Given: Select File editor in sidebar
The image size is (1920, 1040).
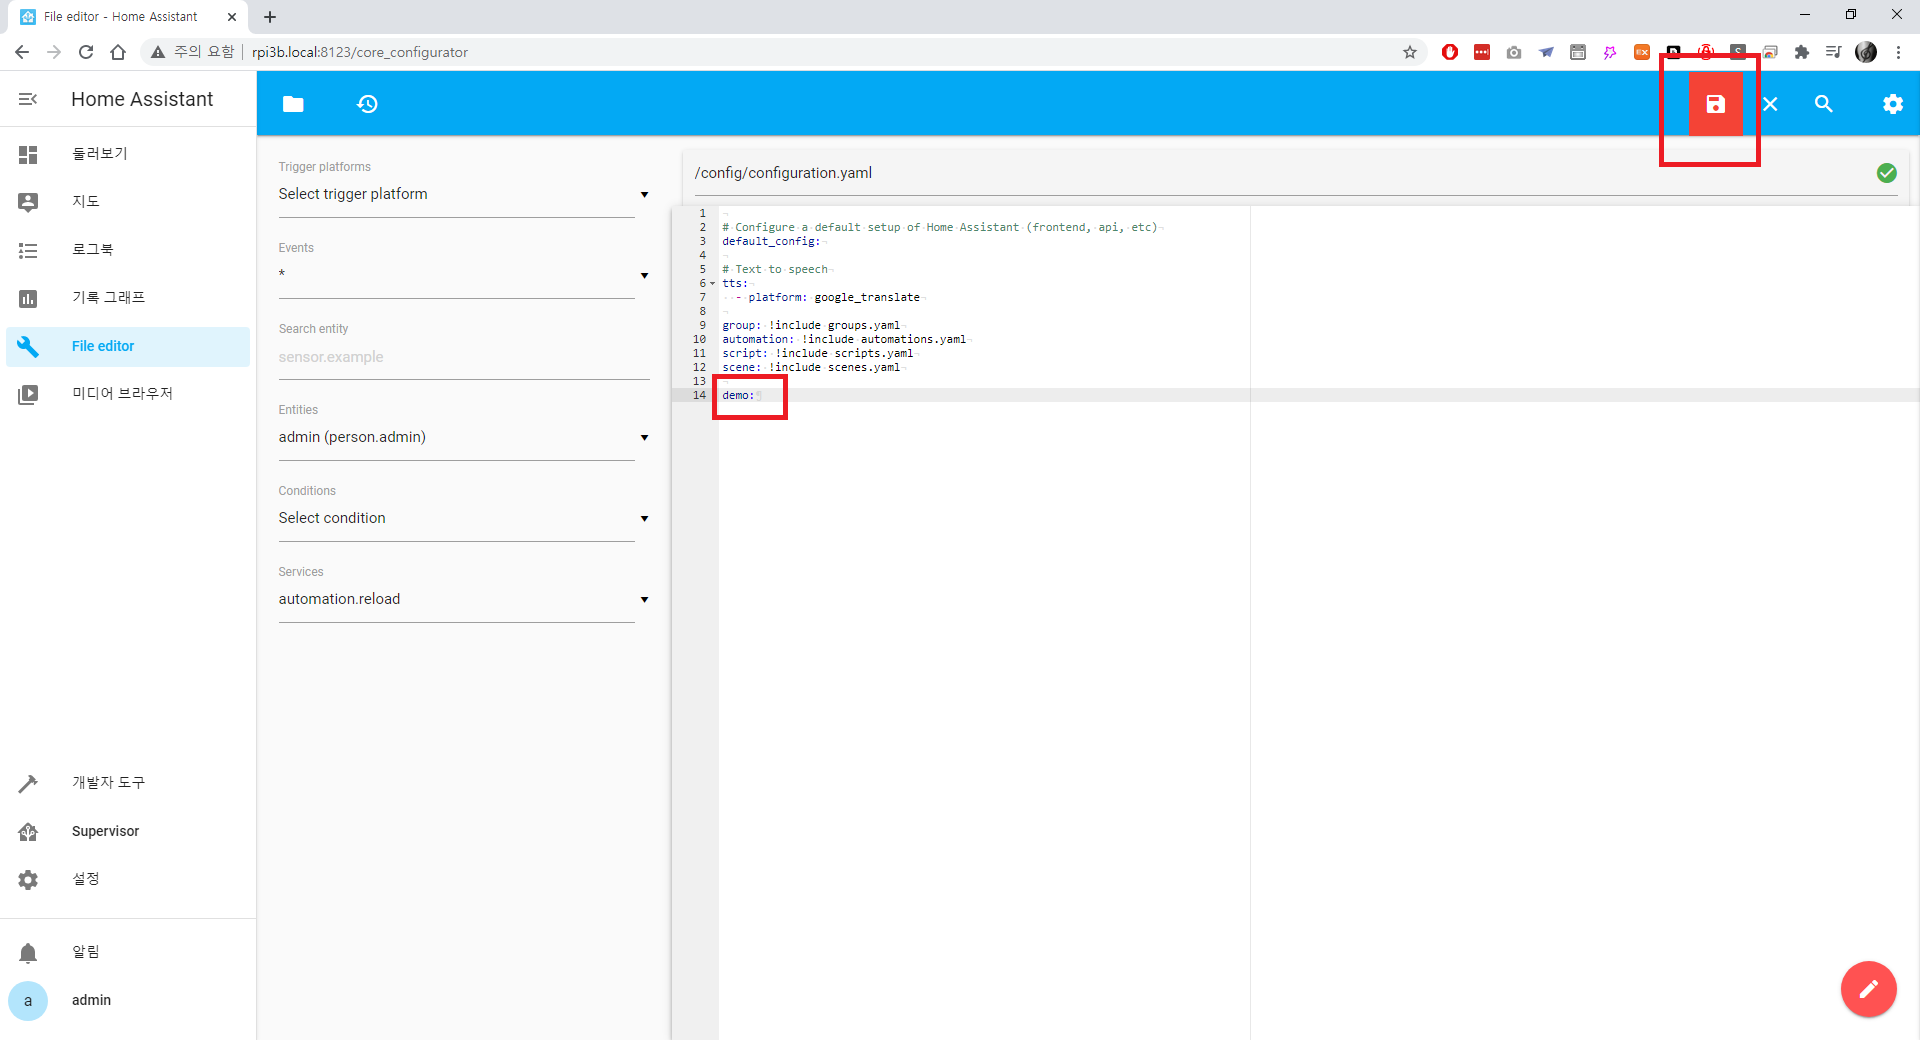Looking at the screenshot, I should pyautogui.click(x=128, y=346).
